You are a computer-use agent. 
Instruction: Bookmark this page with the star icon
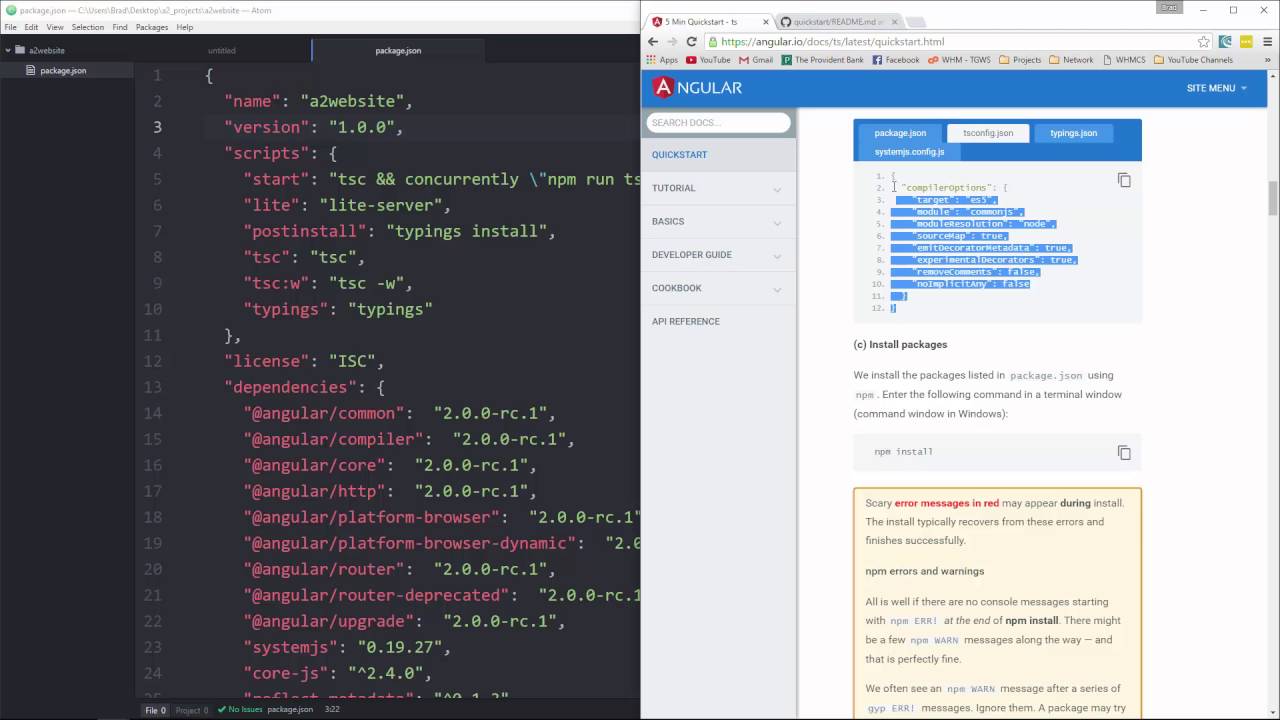(1204, 42)
